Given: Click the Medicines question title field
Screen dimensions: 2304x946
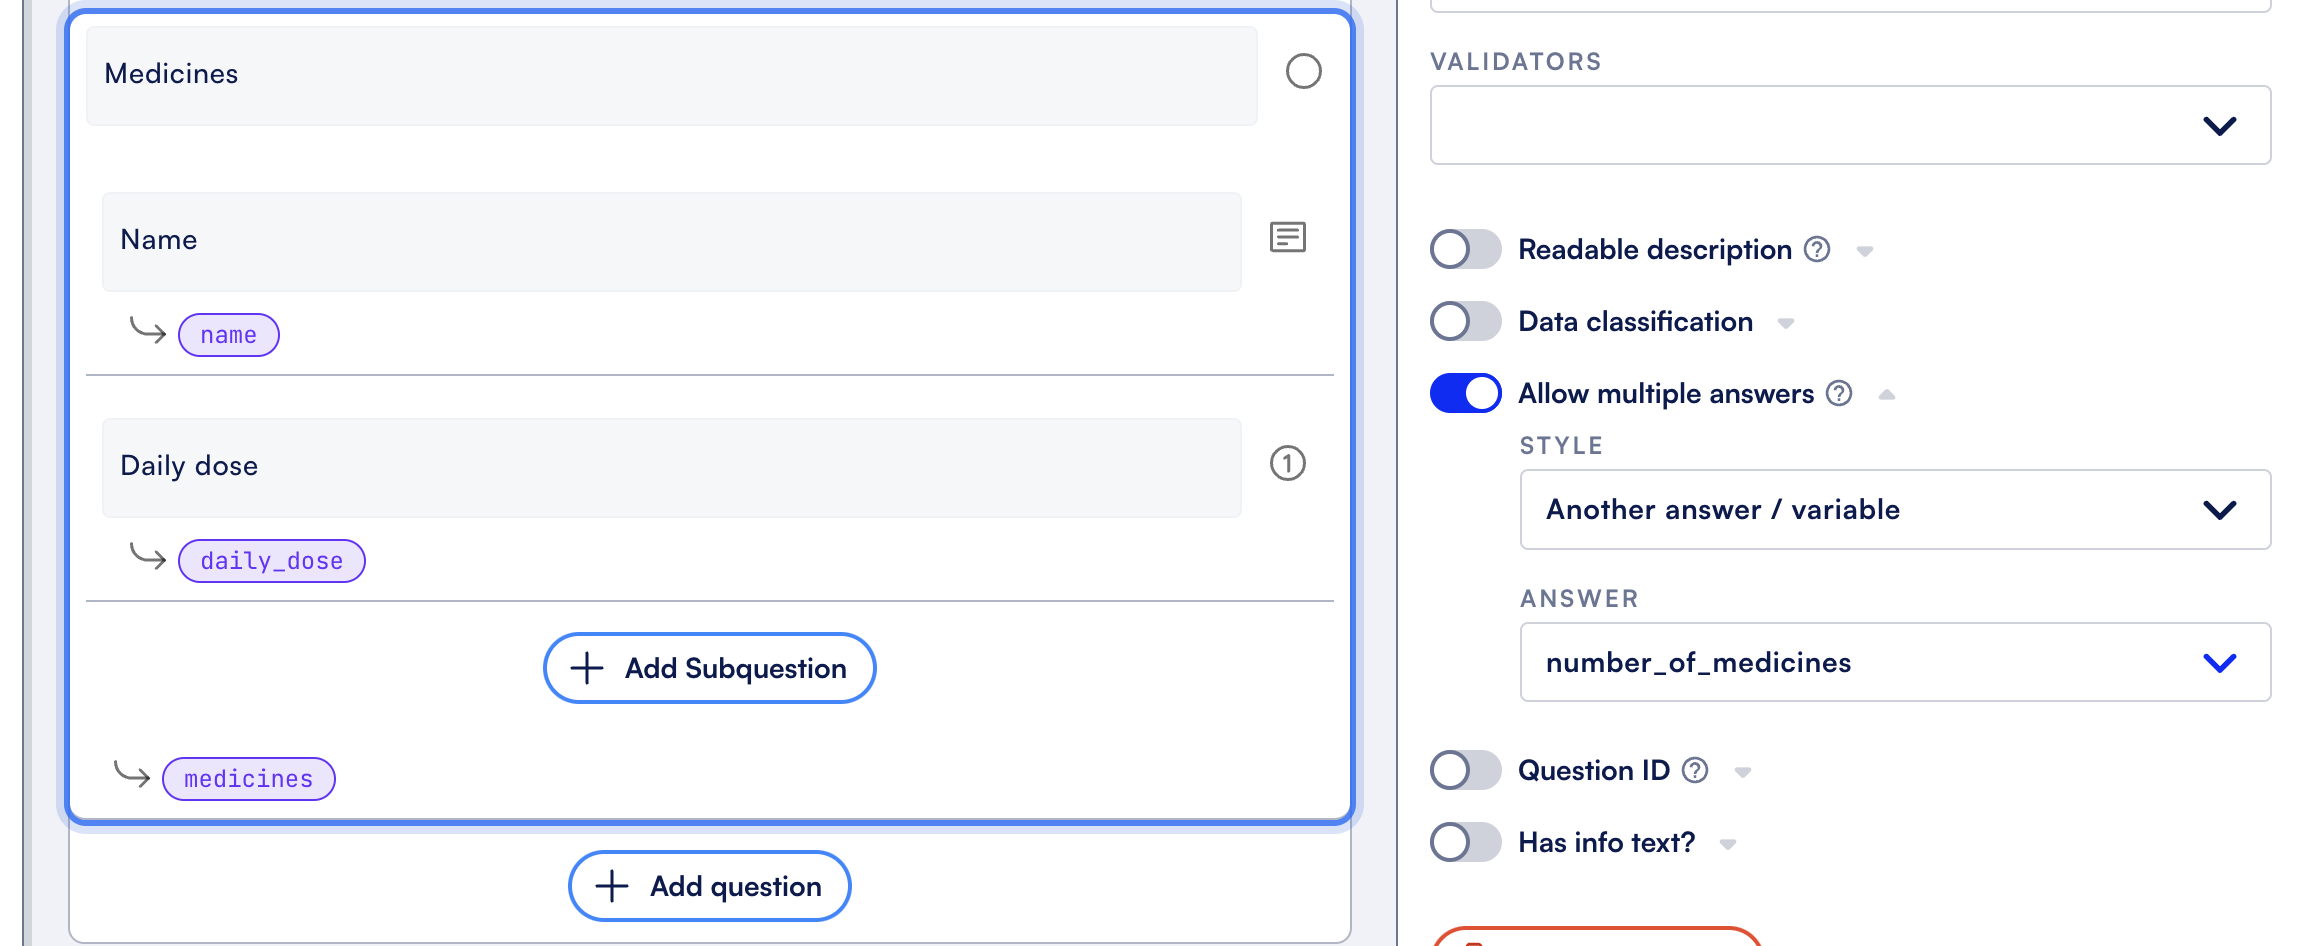Looking at the screenshot, I should click(671, 76).
